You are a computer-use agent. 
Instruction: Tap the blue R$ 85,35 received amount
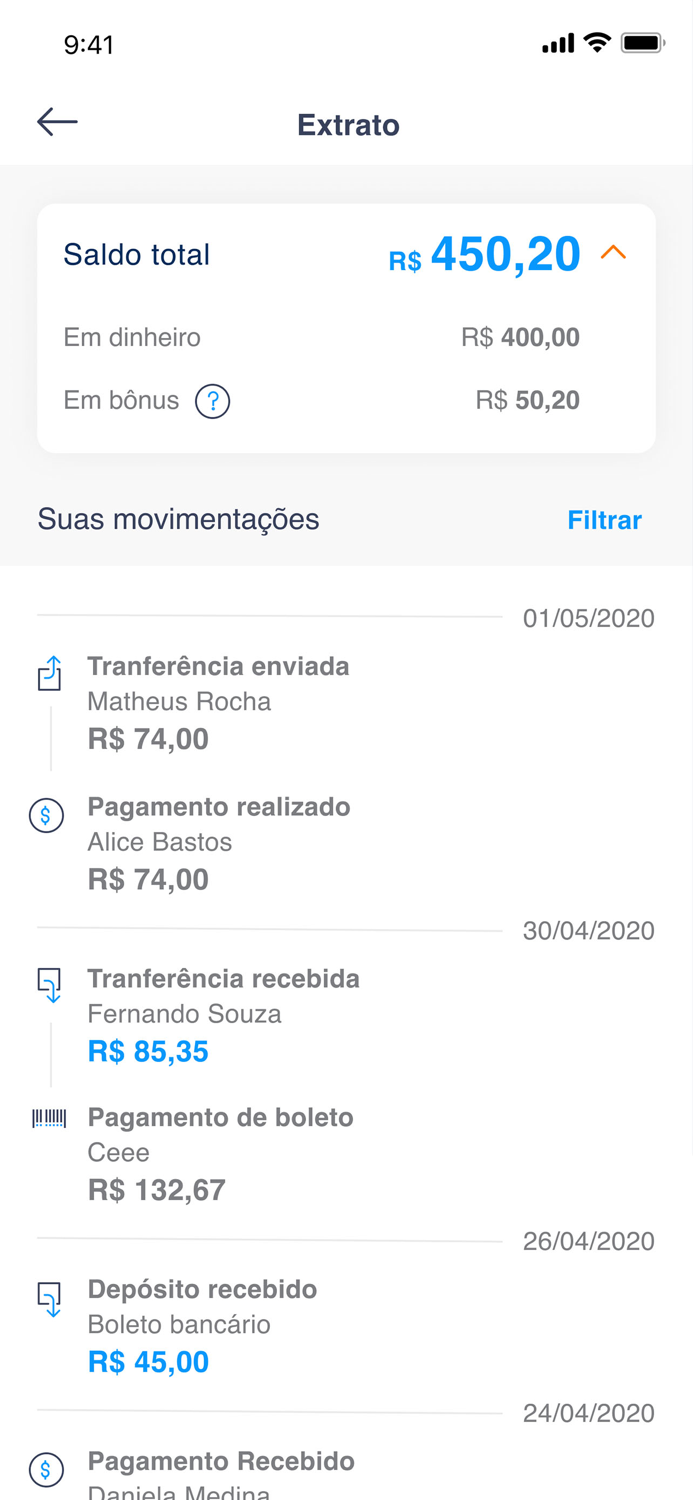click(148, 1051)
